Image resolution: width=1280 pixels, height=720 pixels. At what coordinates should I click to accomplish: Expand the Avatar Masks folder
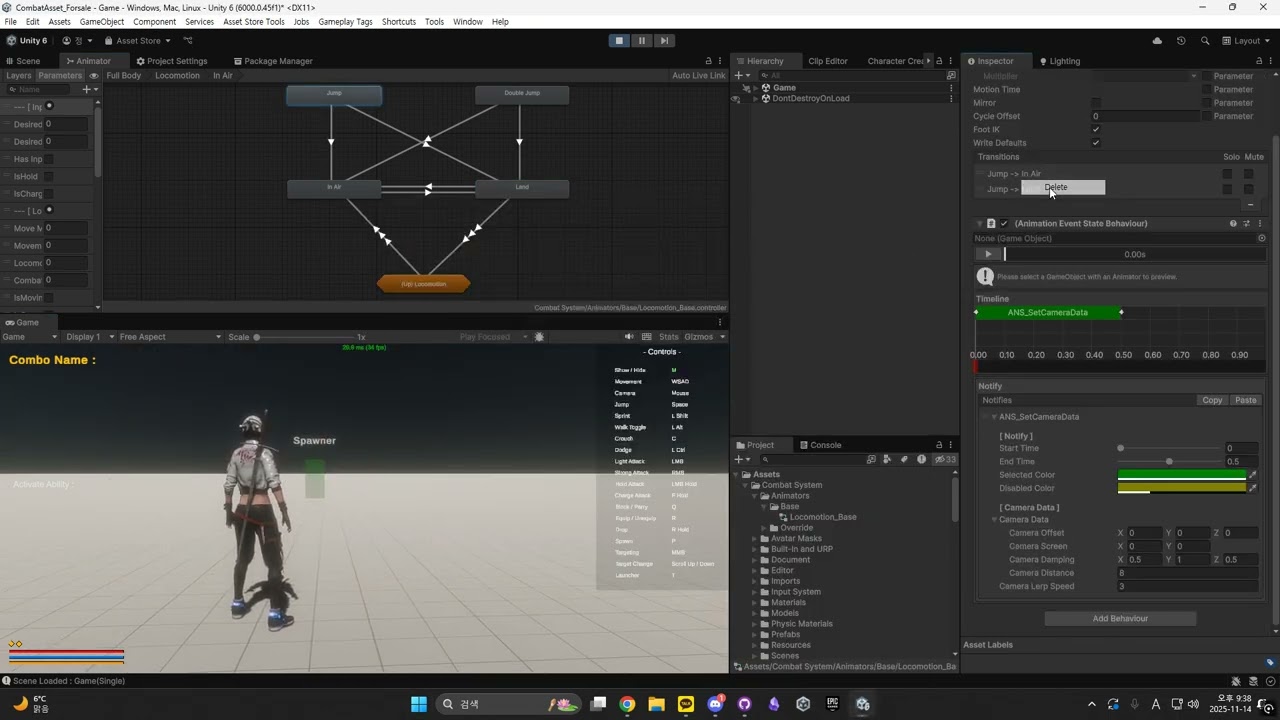point(754,539)
